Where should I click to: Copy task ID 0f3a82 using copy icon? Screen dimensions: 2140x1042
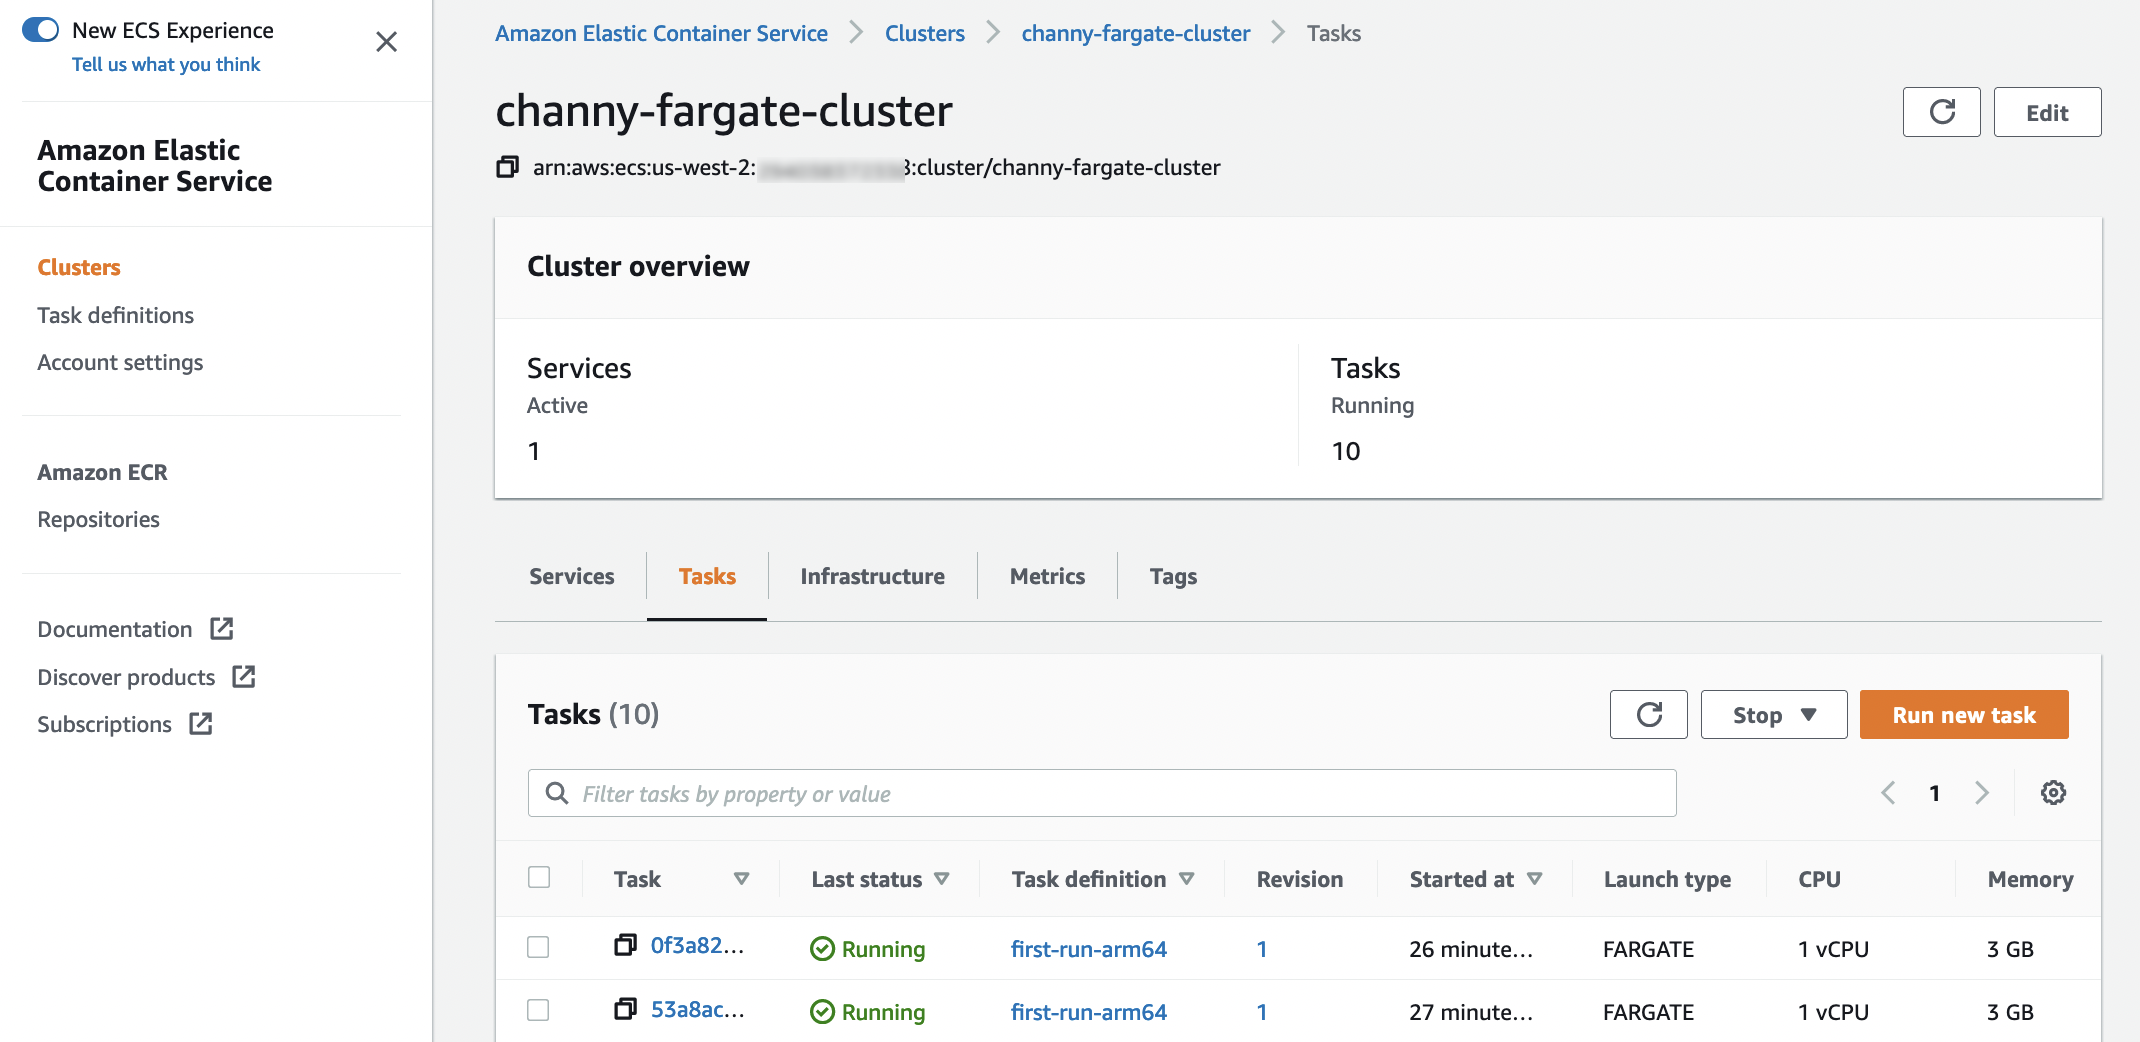coord(625,945)
